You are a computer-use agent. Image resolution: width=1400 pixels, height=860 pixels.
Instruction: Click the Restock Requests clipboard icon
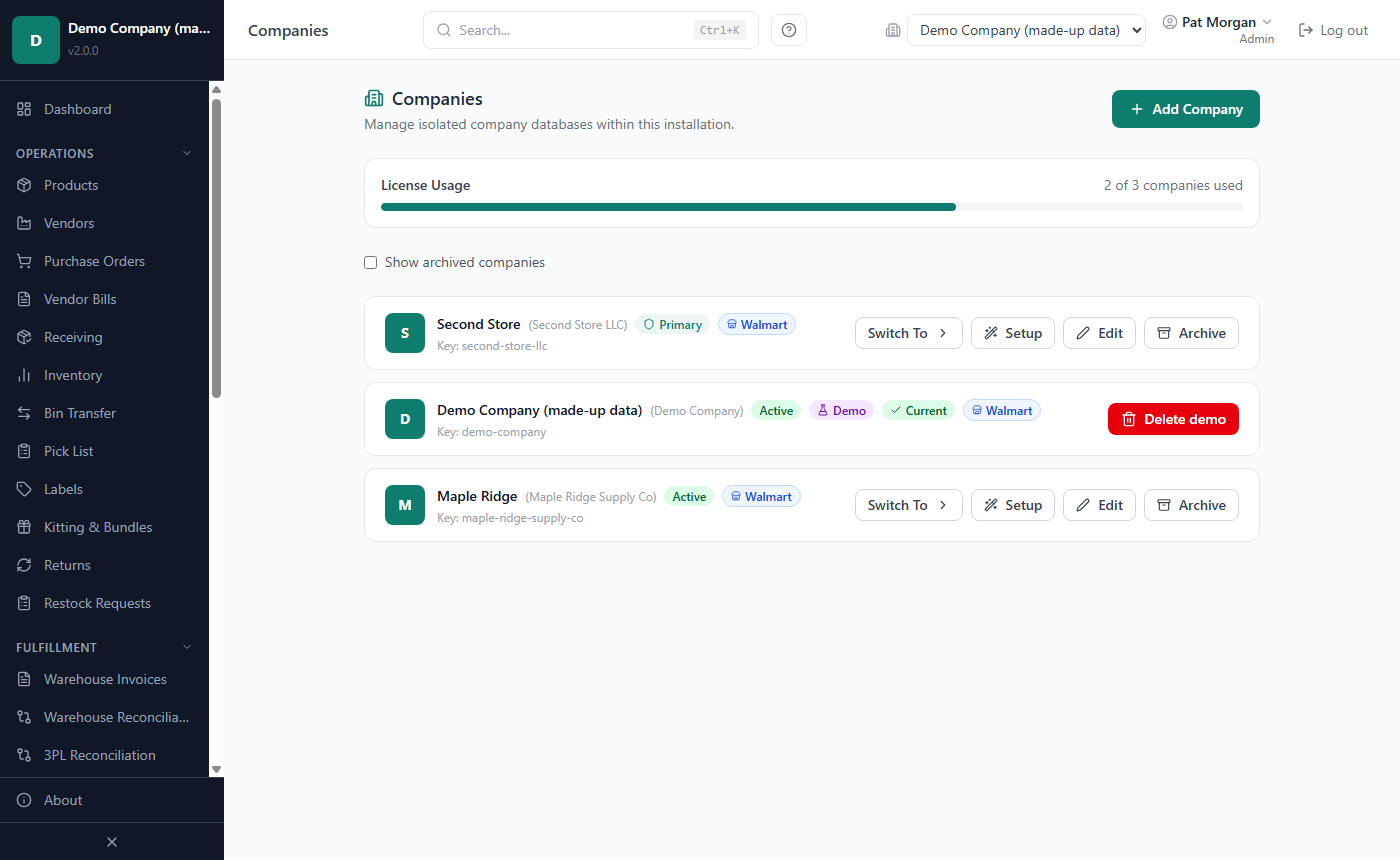pos(24,603)
